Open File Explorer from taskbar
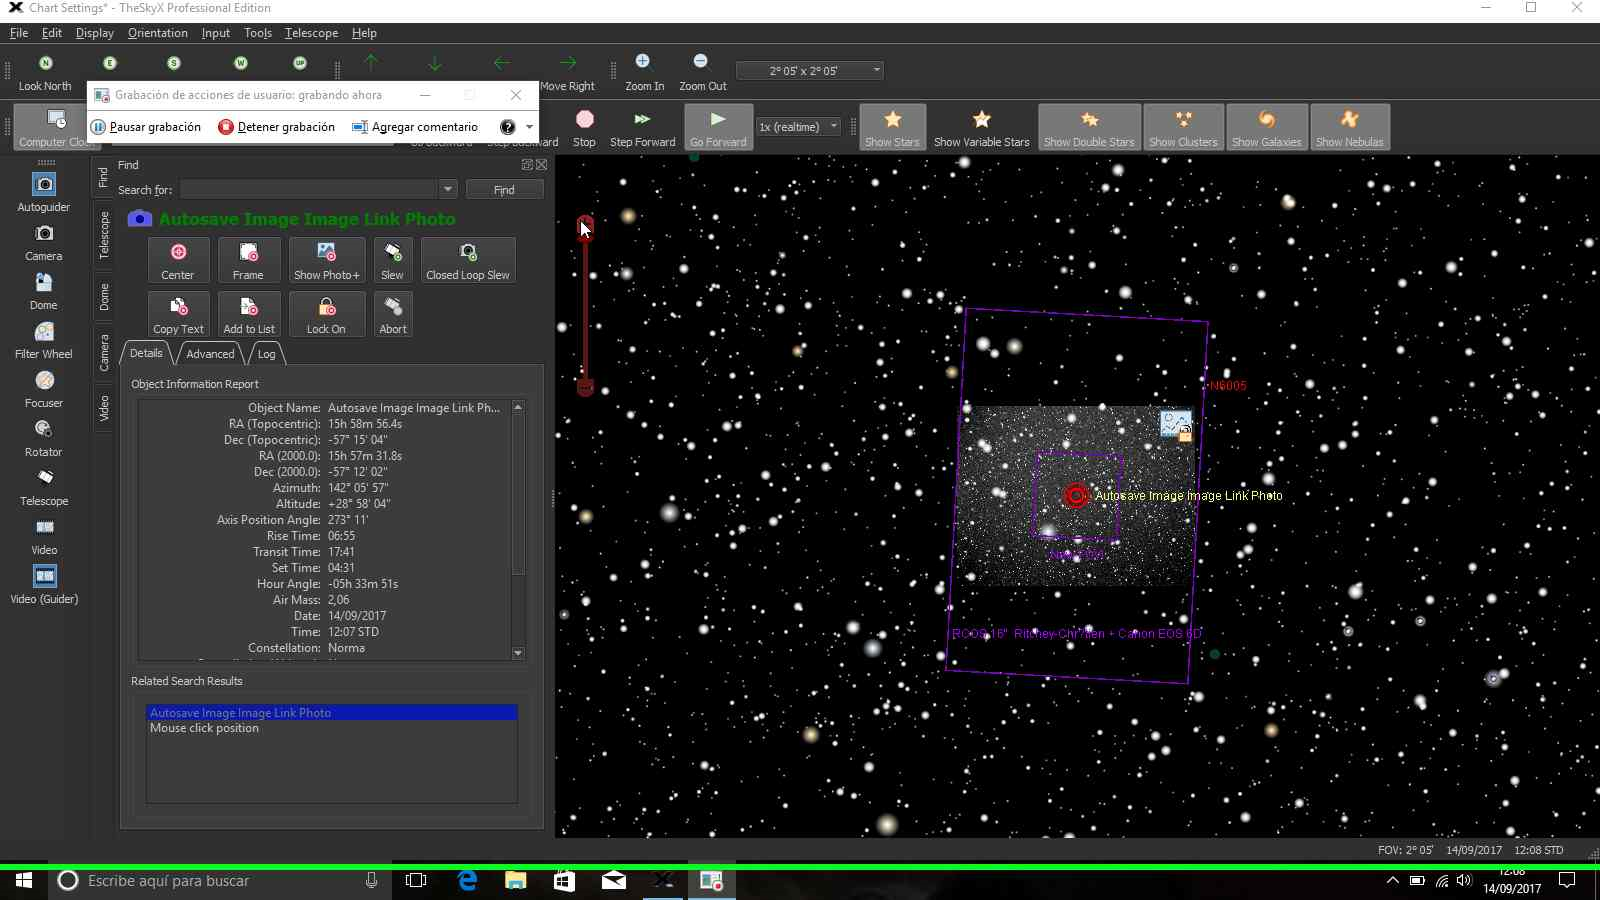Screen dimensions: 1600x900 tap(515, 881)
